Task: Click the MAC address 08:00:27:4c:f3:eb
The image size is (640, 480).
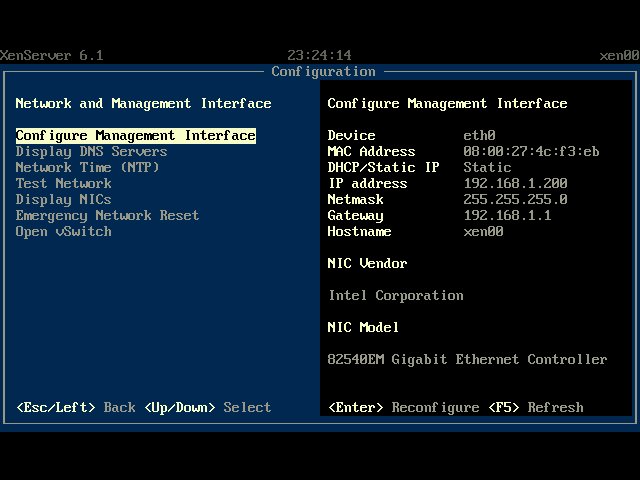Action: [531, 152]
